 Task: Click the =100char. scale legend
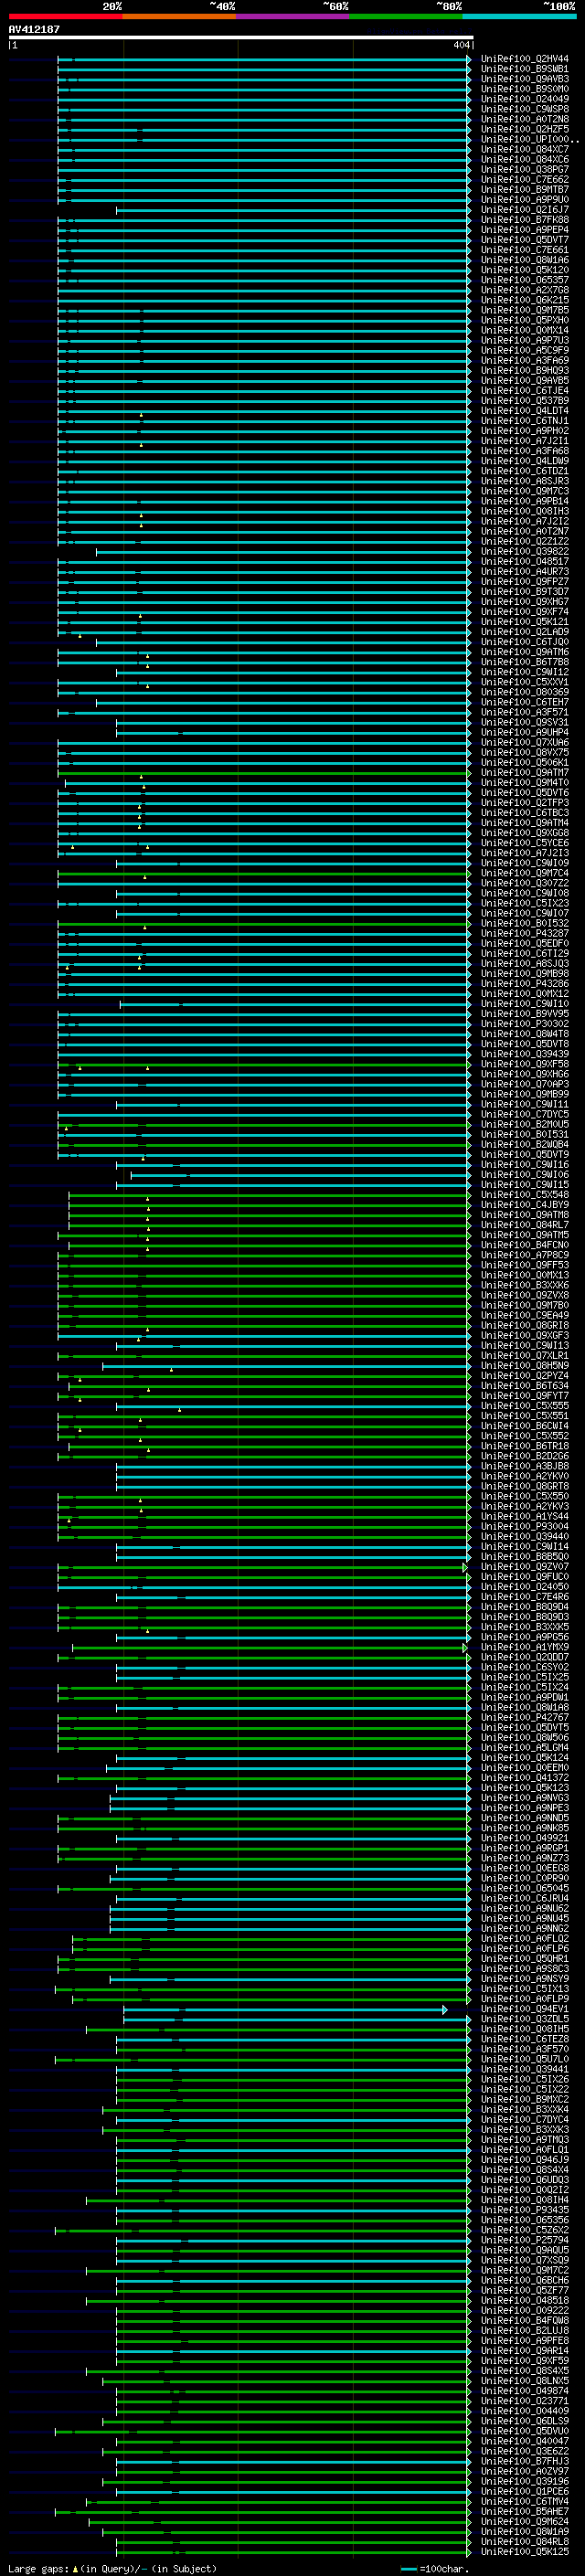point(435,2568)
